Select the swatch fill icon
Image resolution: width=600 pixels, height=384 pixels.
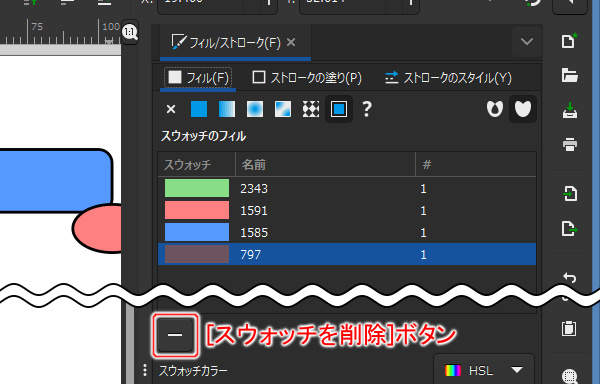pos(339,109)
